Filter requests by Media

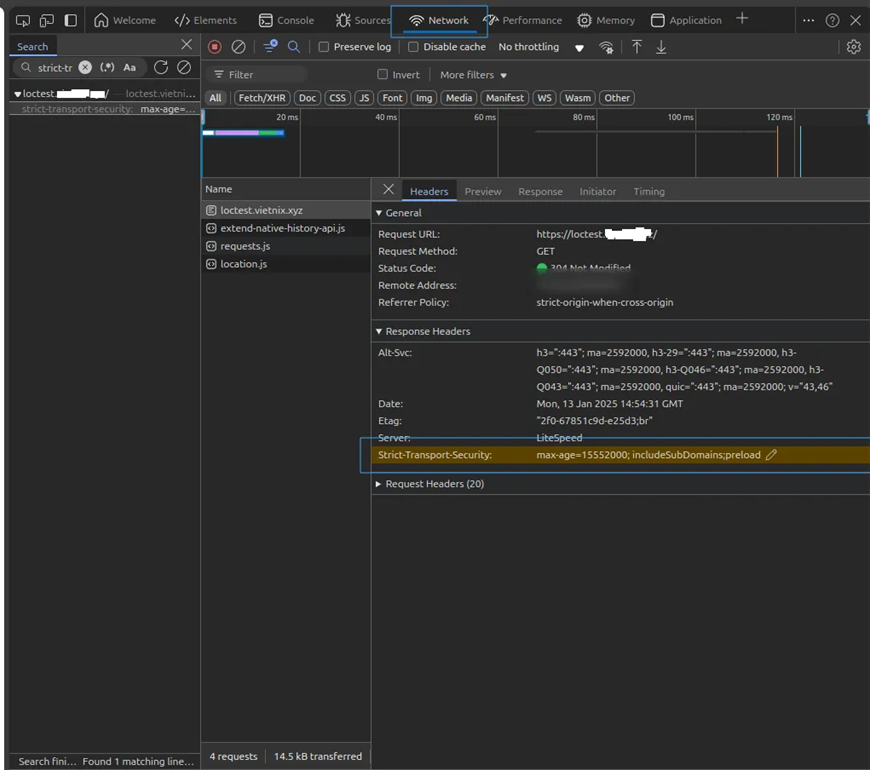(459, 98)
